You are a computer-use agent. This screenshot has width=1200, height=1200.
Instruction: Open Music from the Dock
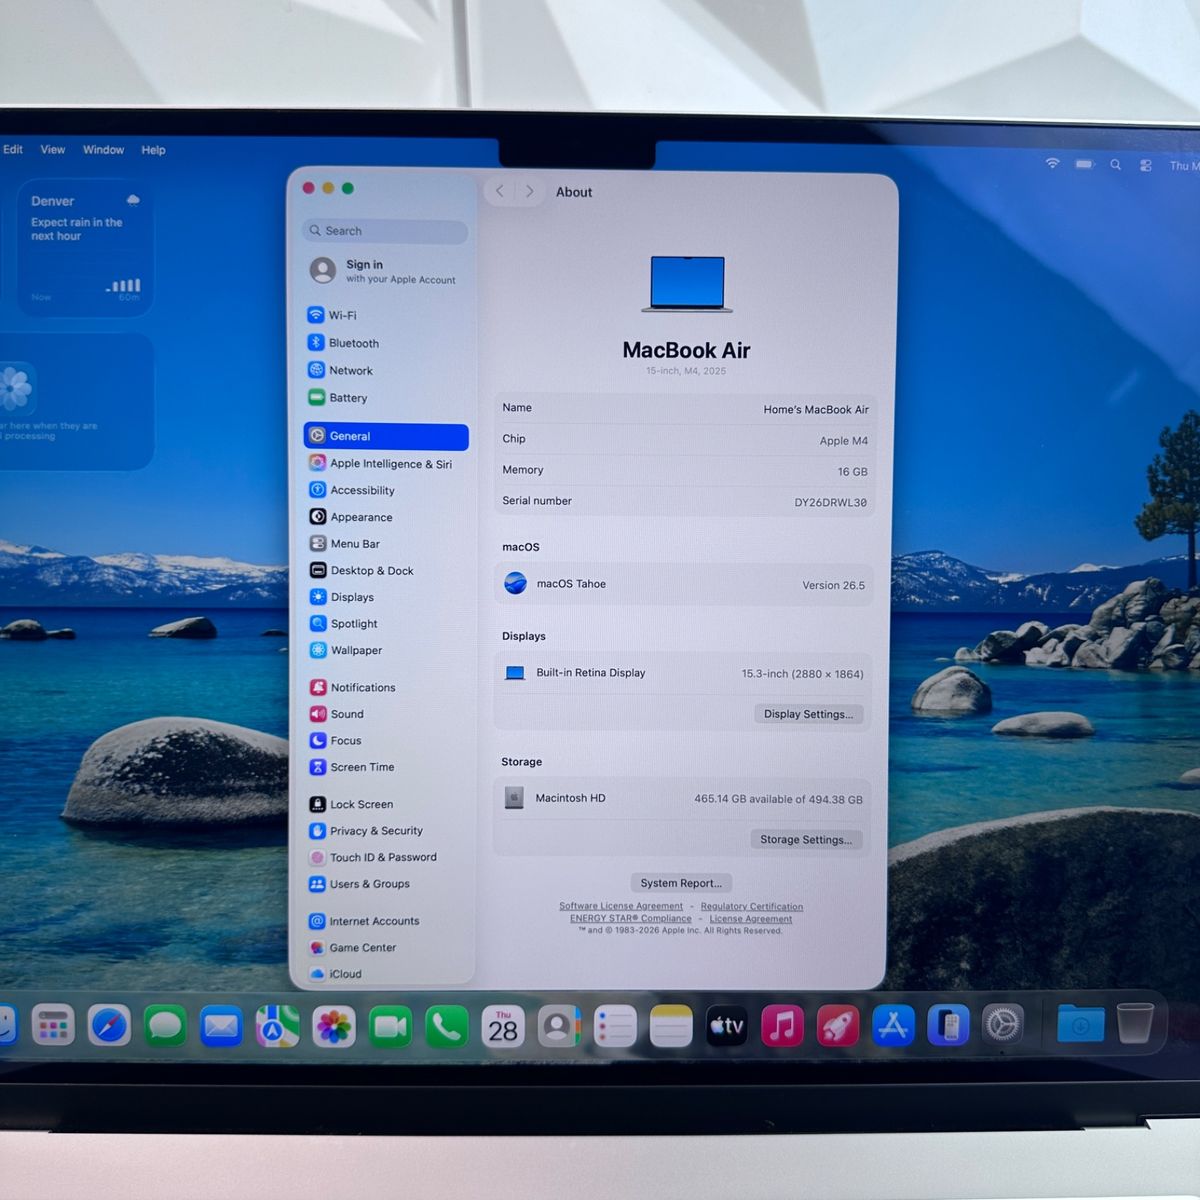(x=782, y=1026)
